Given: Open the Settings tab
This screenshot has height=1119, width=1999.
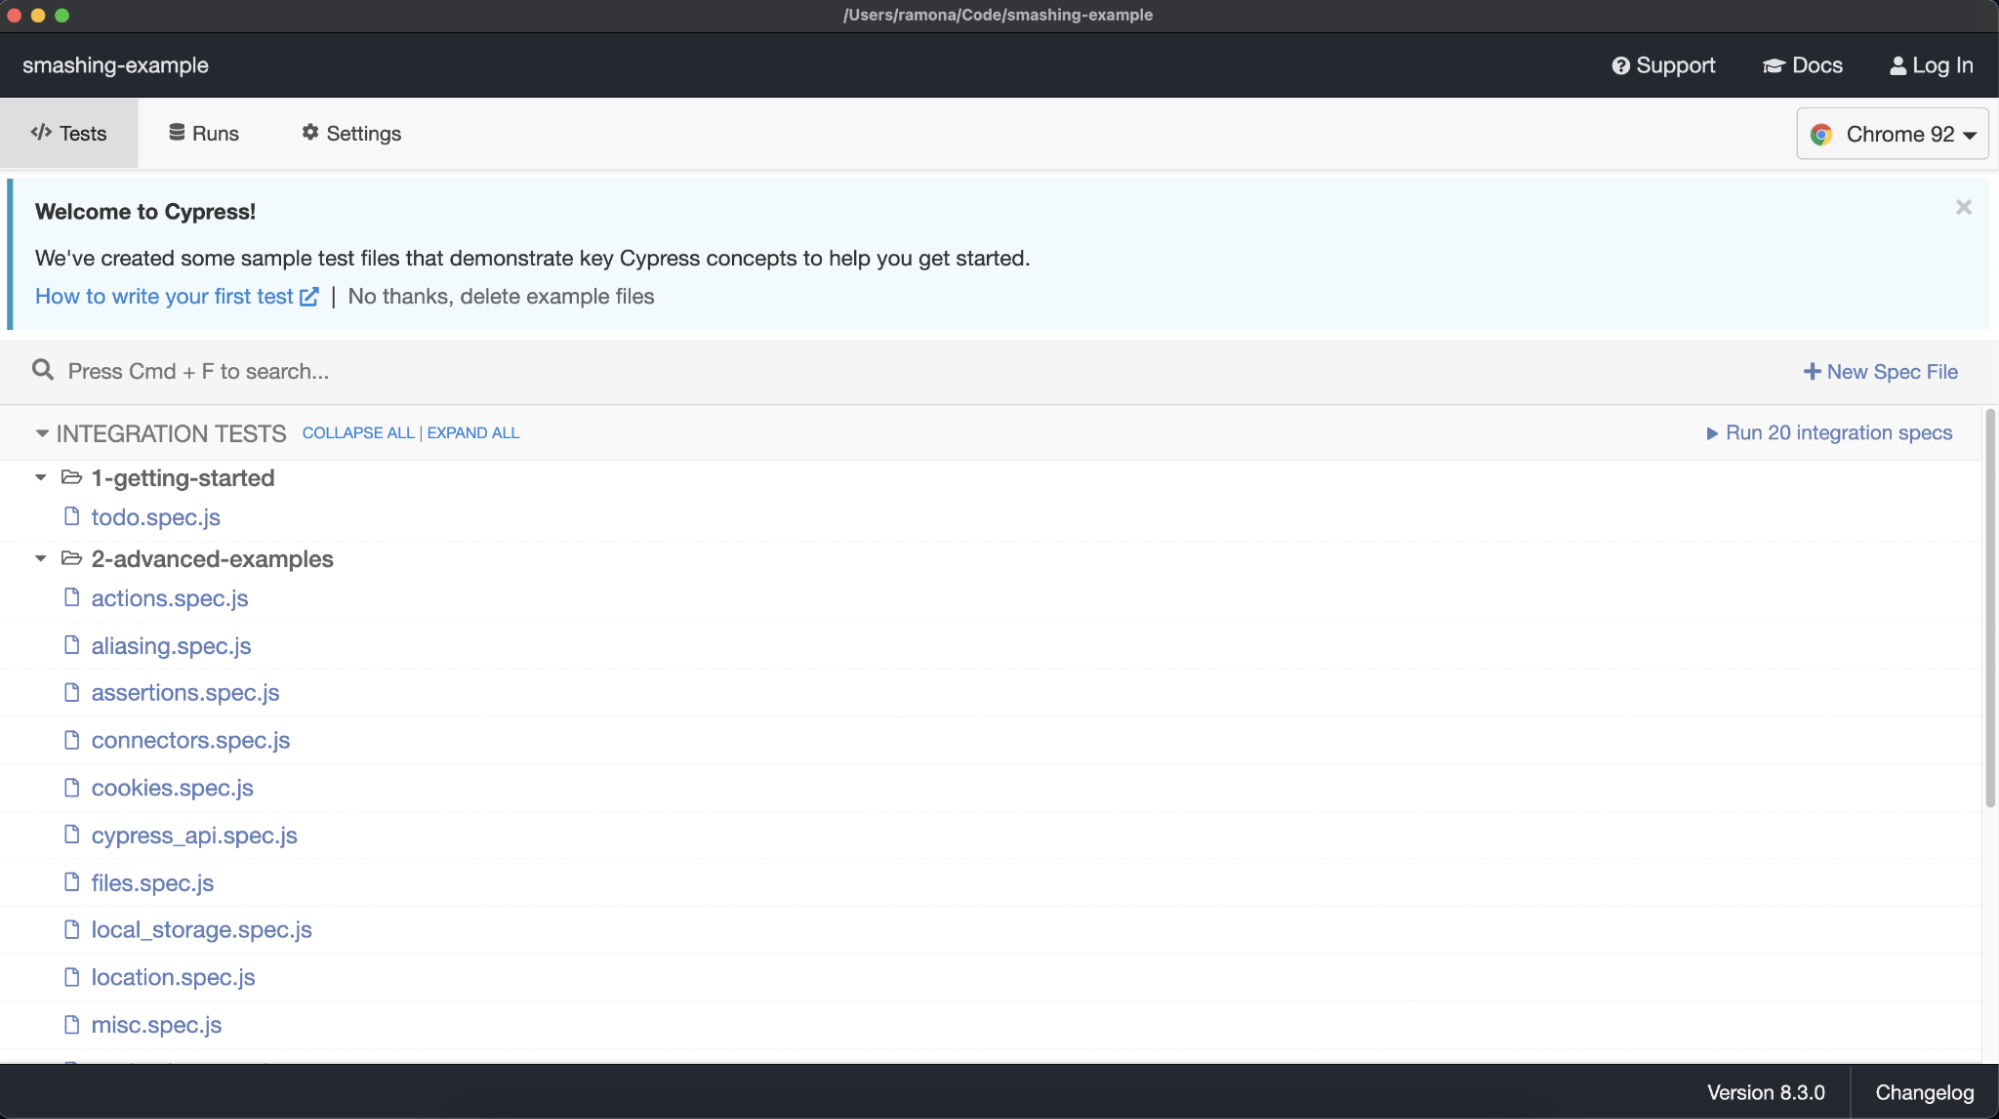Looking at the screenshot, I should click(x=351, y=134).
